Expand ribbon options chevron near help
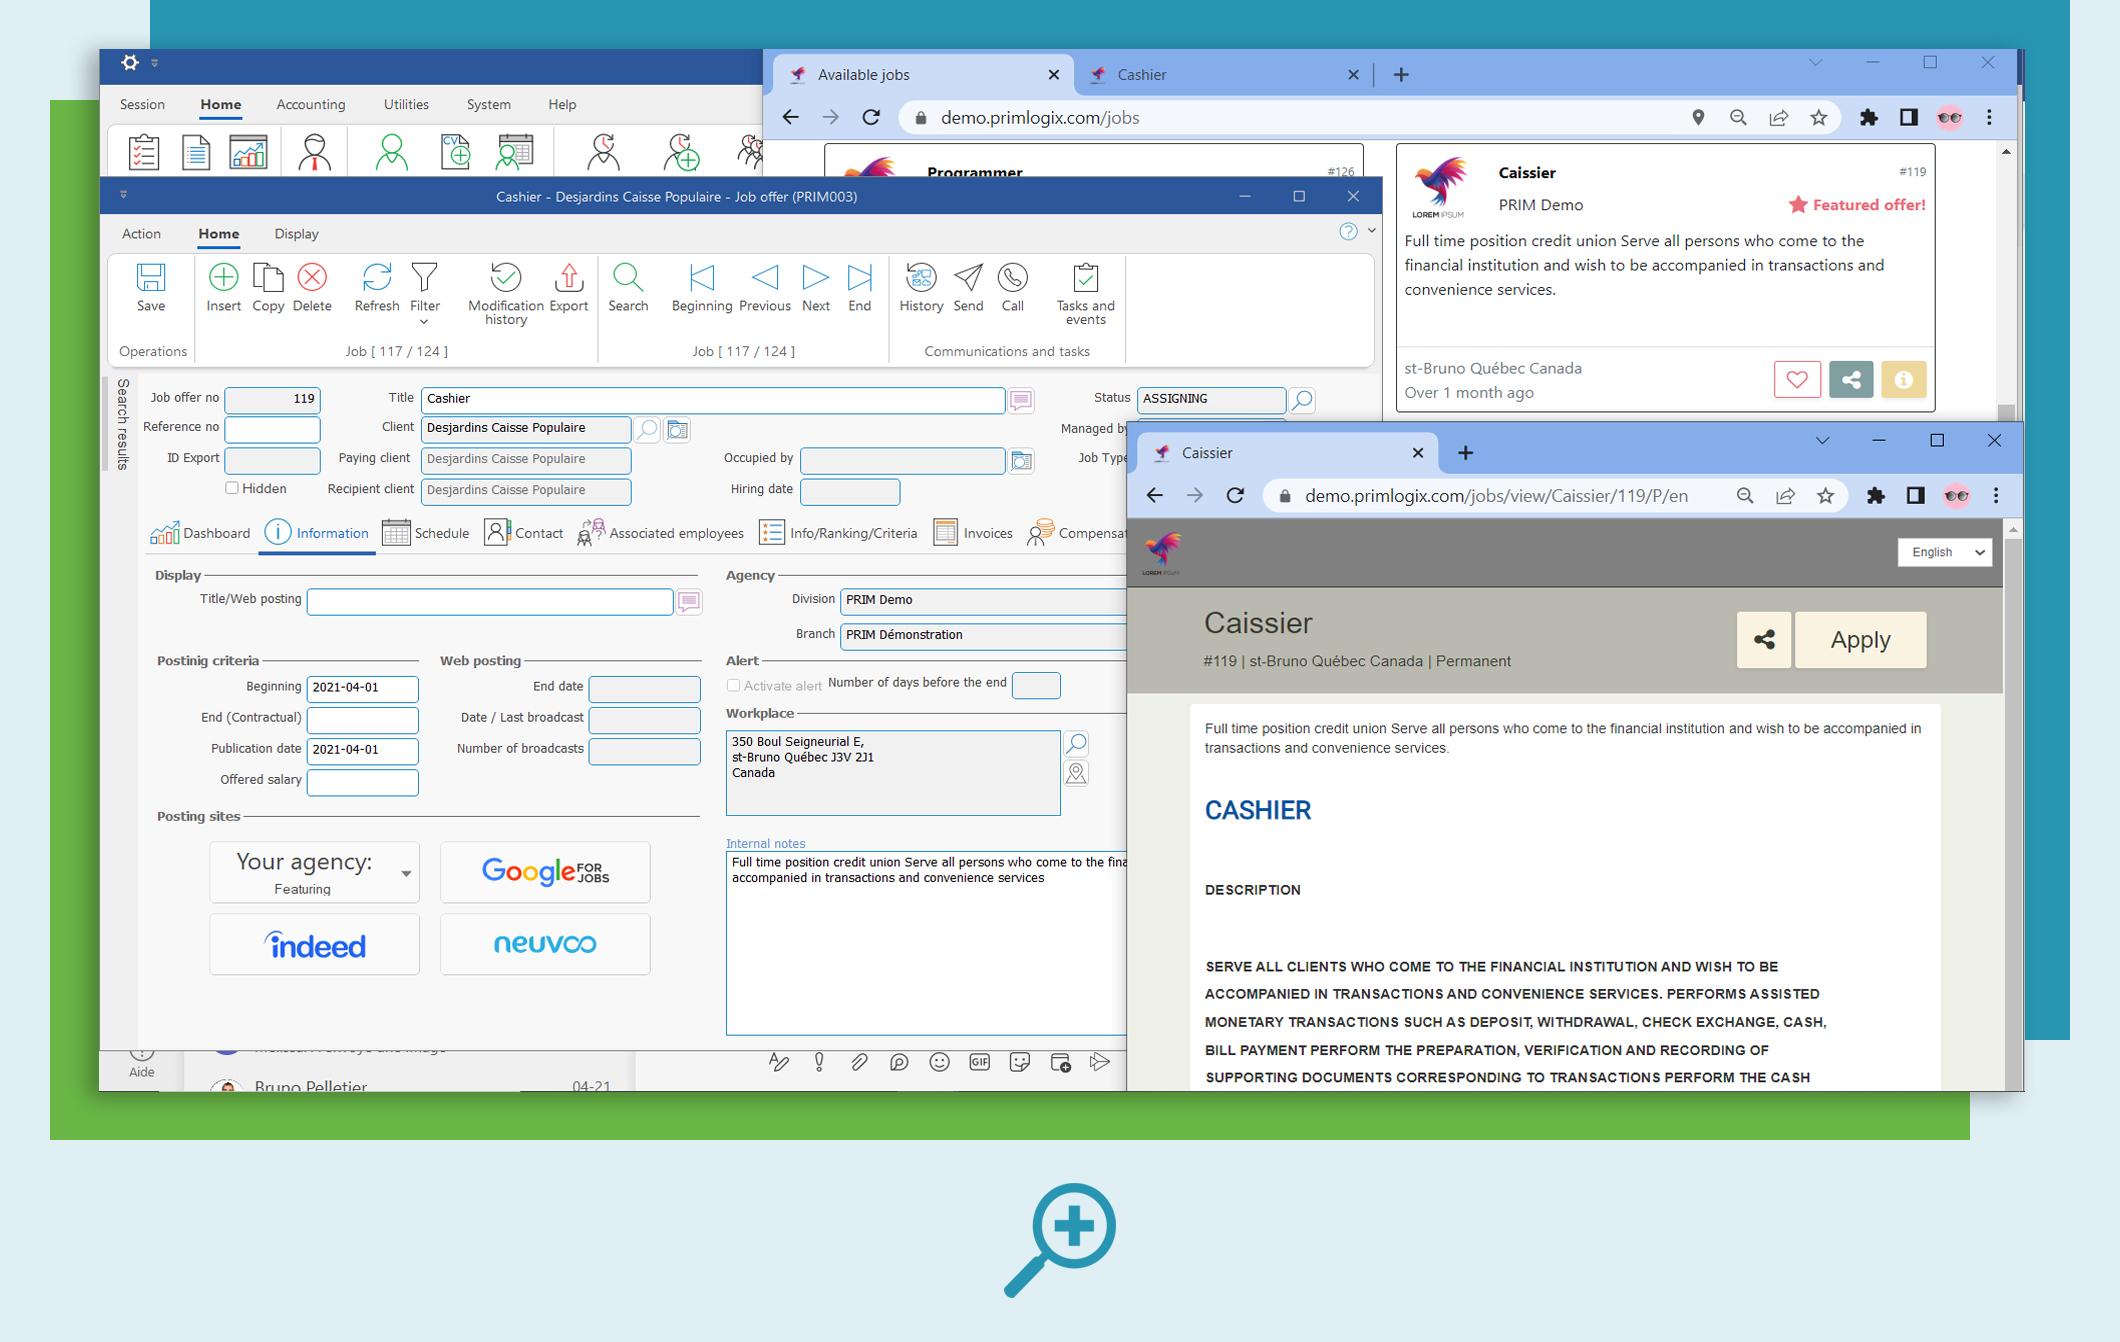 click(1372, 231)
